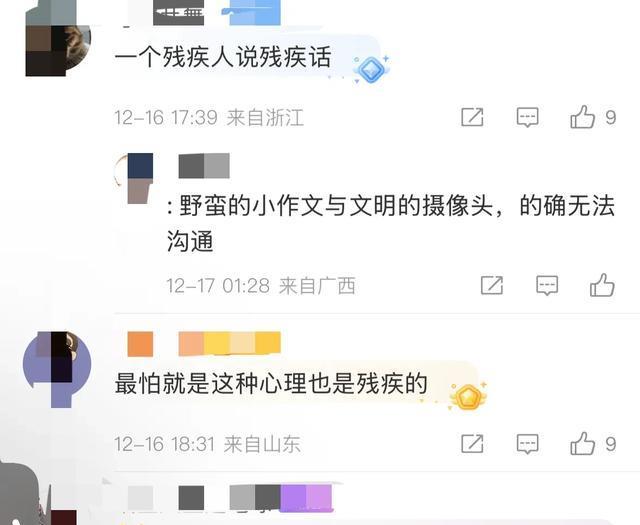This screenshot has width=640, height=525.
Task: Reply to the 山东 comment with speech bubble icon
Action: tap(527, 444)
